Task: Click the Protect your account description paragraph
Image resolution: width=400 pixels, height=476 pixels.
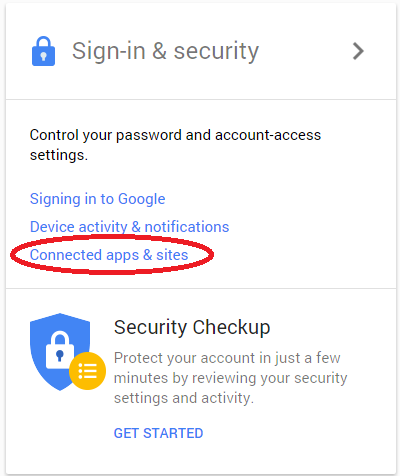Action: click(x=231, y=378)
